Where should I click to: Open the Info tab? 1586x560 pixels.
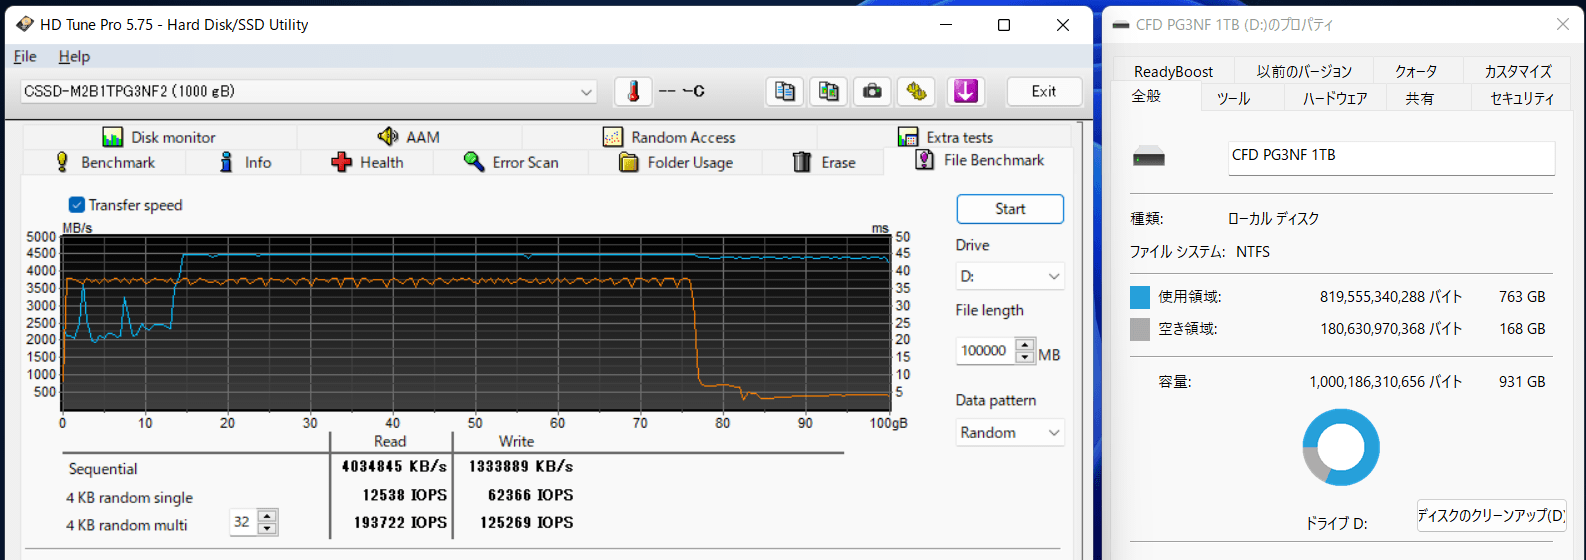click(244, 162)
